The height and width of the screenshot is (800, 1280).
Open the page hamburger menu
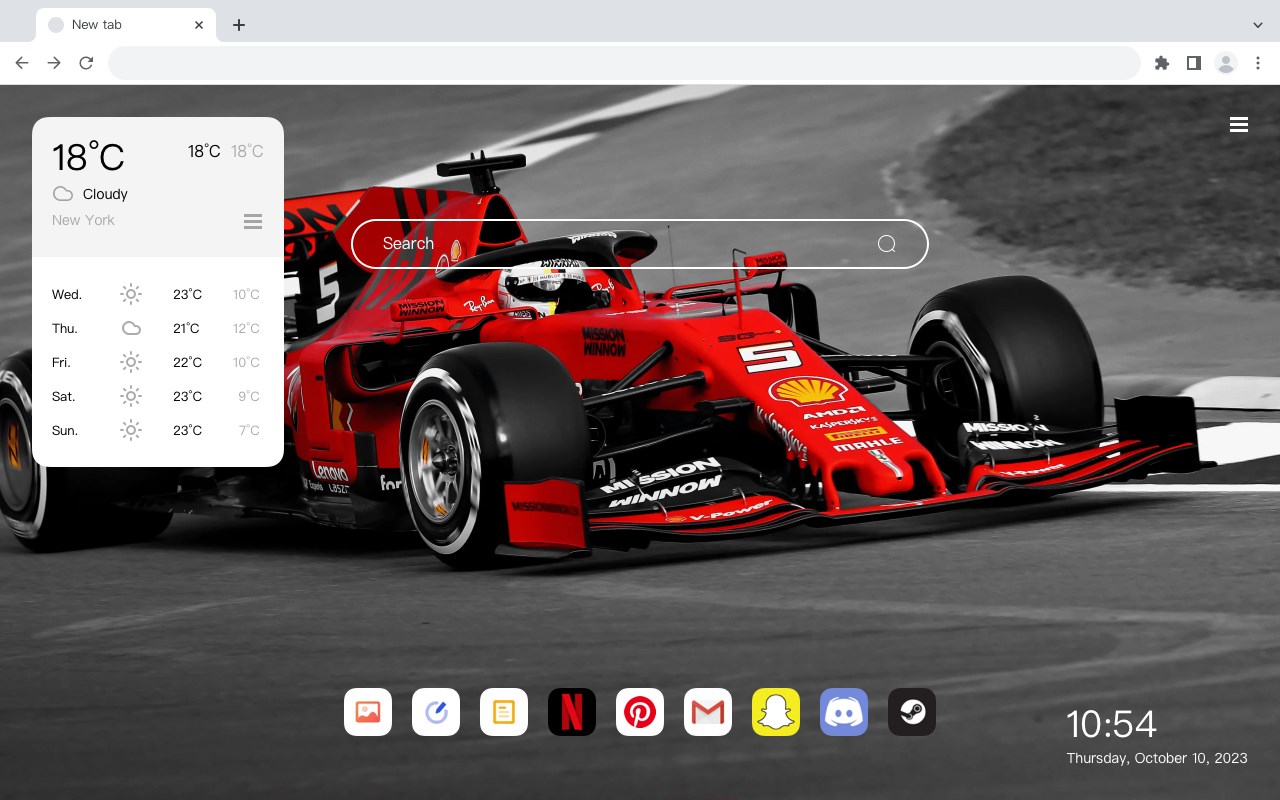pyautogui.click(x=1239, y=125)
